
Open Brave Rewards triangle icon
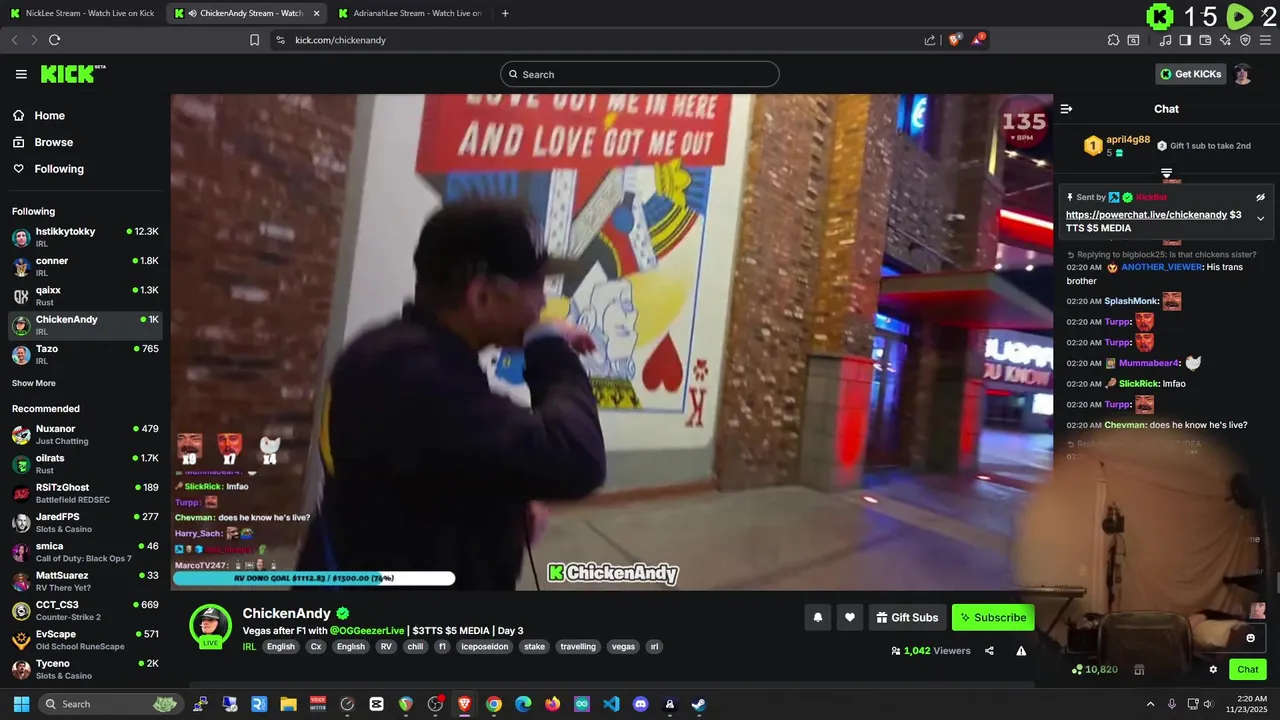978,40
